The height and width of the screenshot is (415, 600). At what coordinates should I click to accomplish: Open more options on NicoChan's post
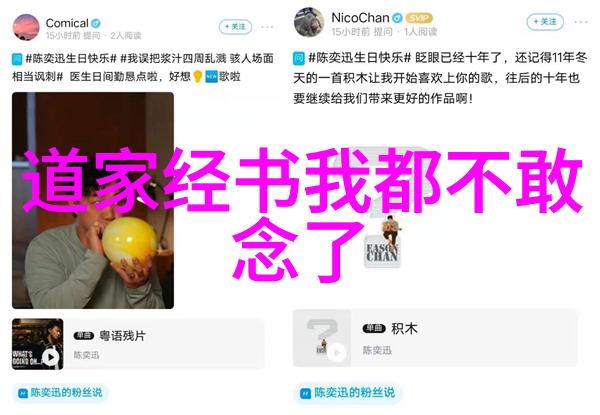coord(581,22)
